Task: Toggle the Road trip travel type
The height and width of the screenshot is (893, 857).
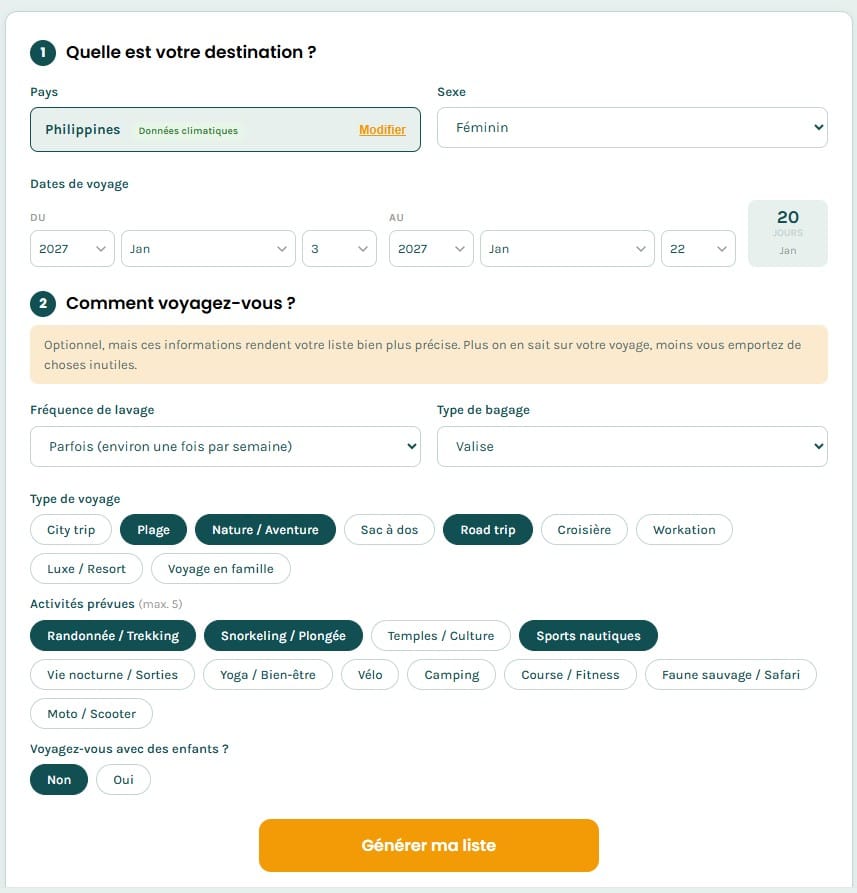Action: click(487, 529)
